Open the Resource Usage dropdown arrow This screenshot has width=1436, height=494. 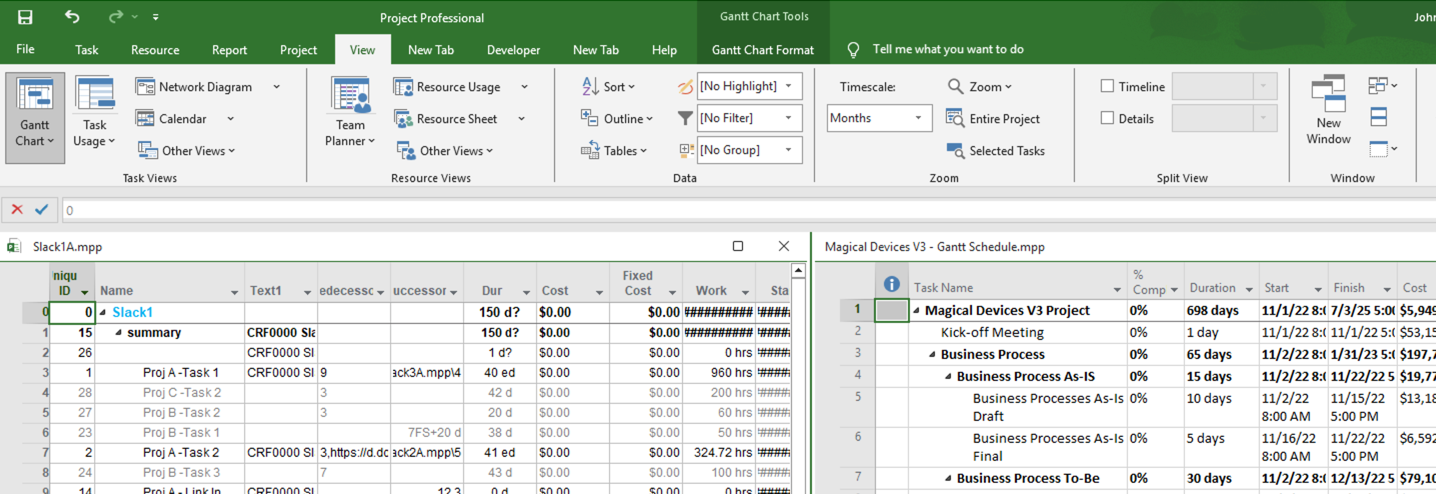click(524, 87)
